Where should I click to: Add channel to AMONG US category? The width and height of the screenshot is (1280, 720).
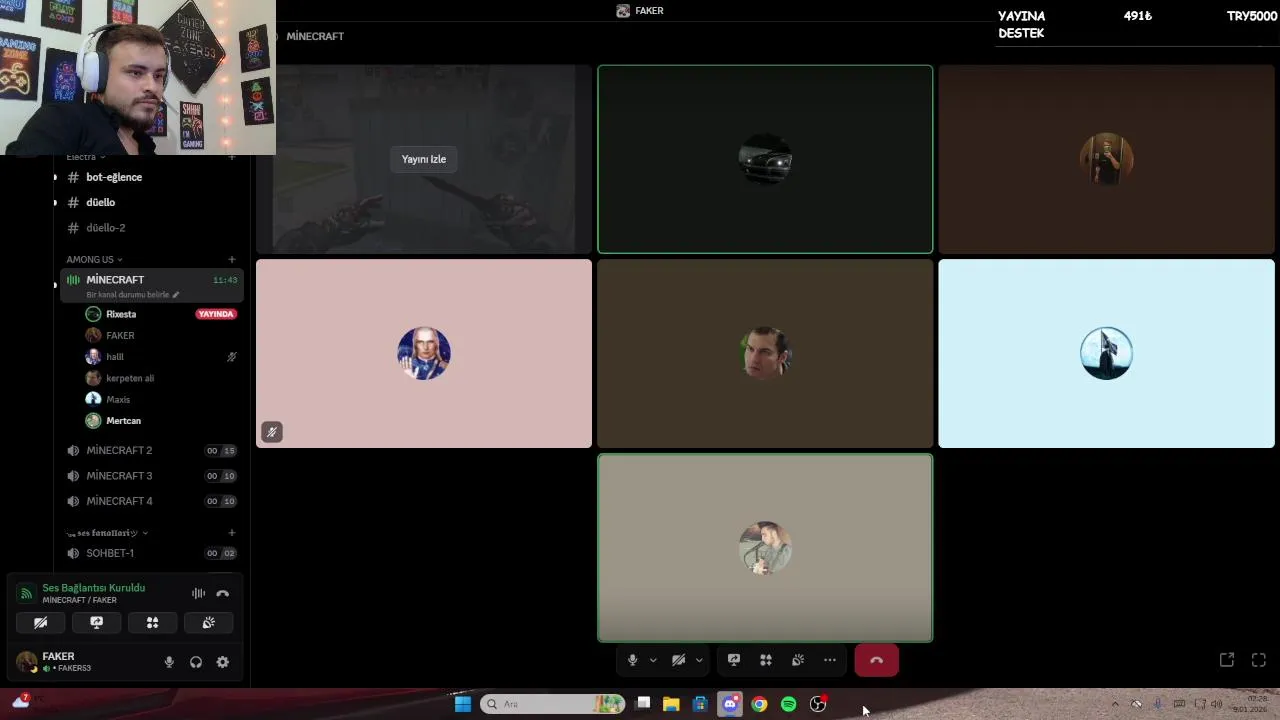(232, 259)
